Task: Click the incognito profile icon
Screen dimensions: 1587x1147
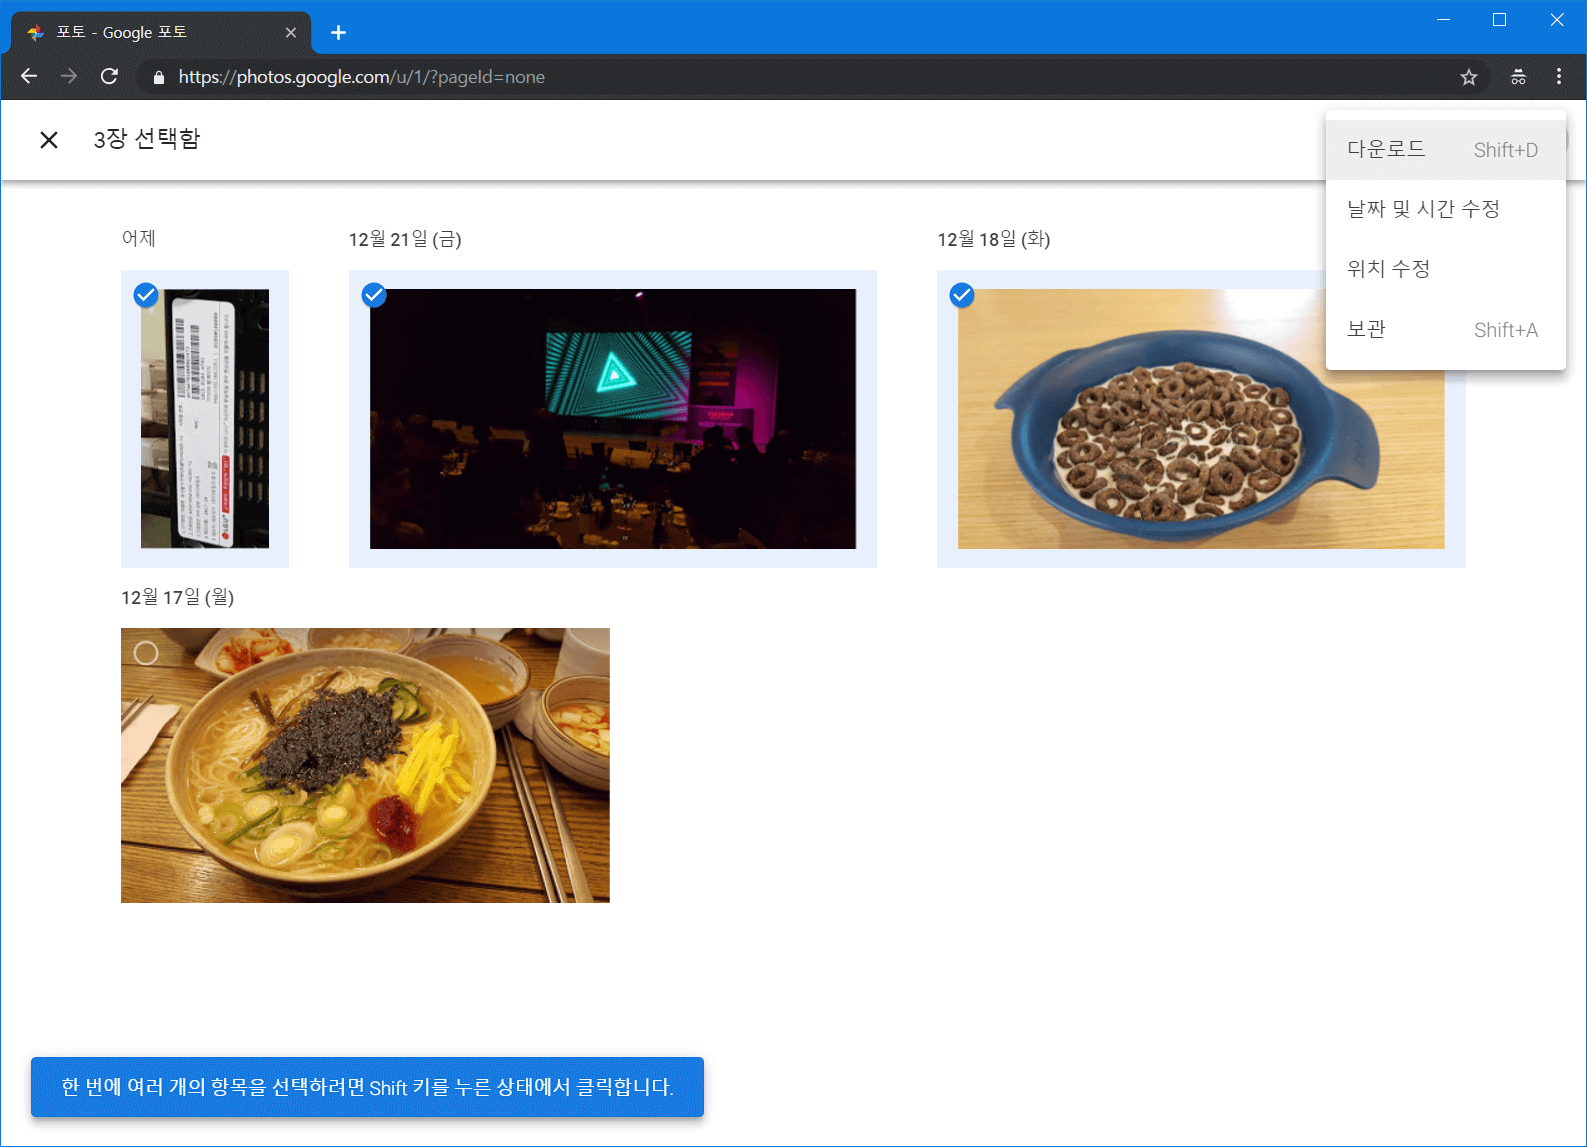Action: (1518, 77)
